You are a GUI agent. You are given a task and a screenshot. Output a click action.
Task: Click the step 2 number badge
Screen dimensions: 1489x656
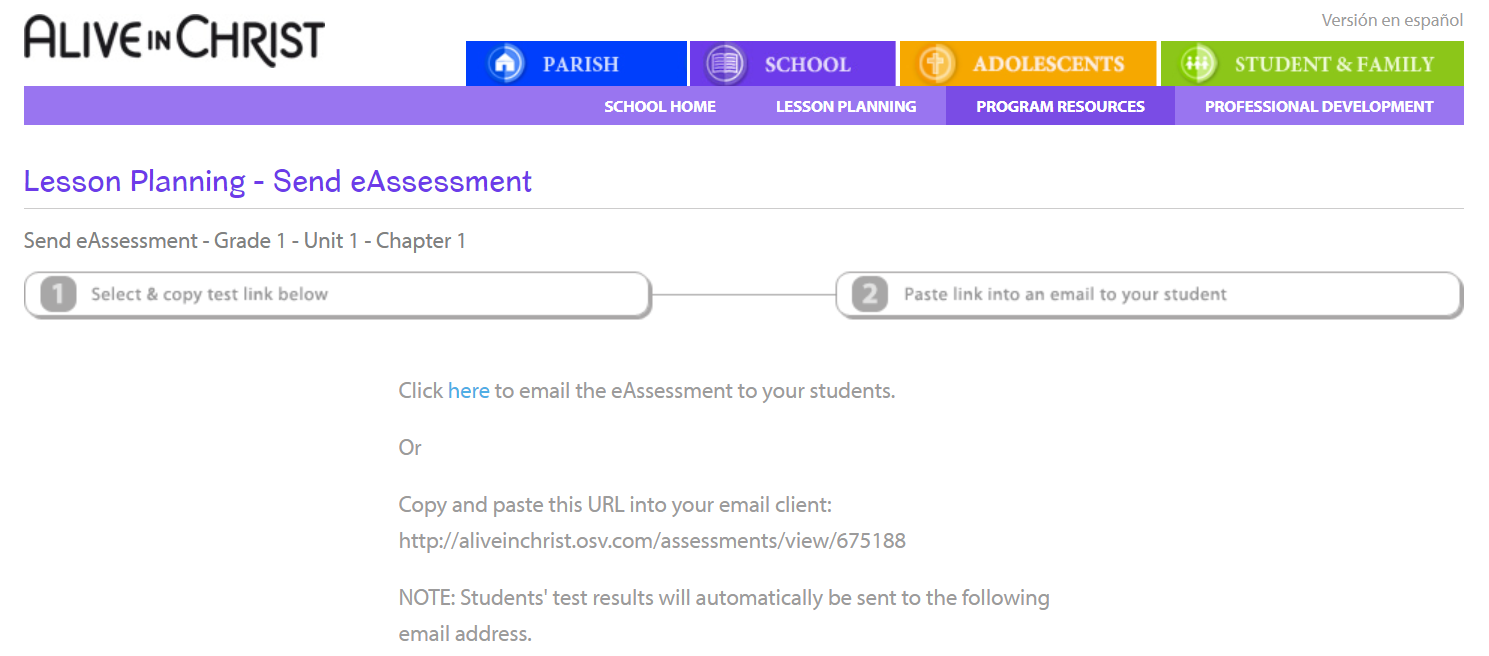tap(870, 294)
